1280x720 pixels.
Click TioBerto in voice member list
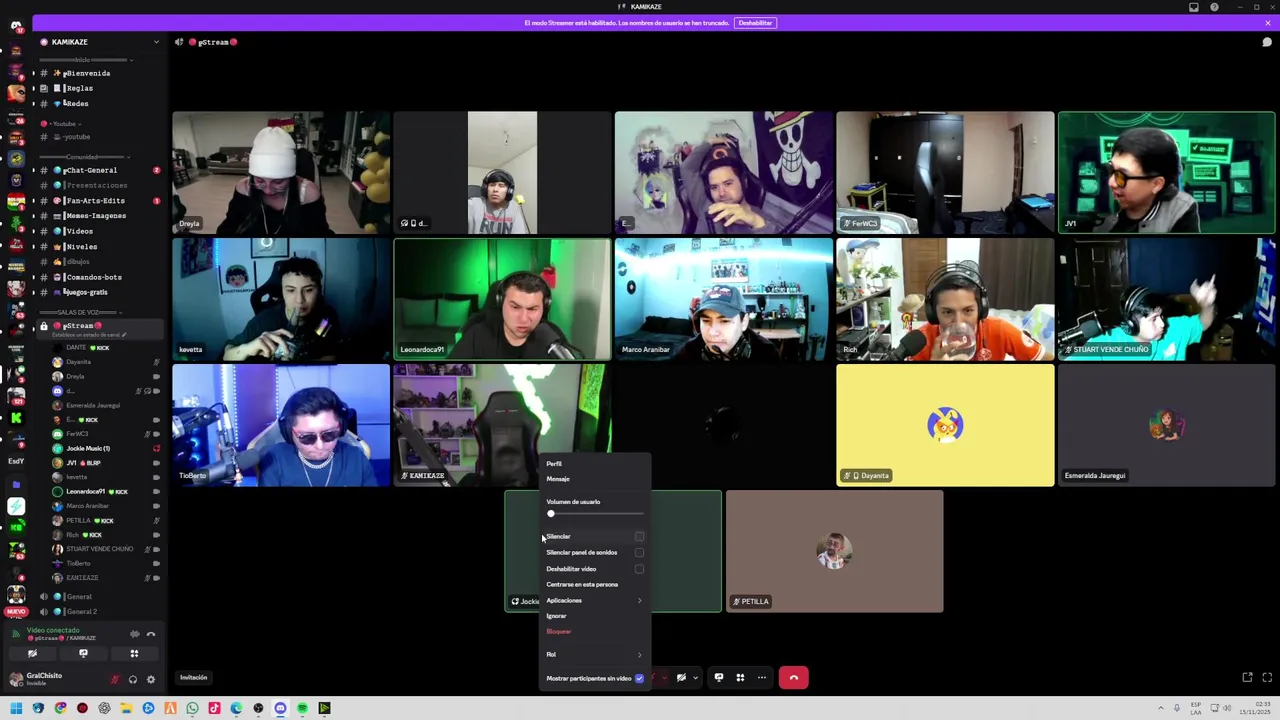[105, 563]
